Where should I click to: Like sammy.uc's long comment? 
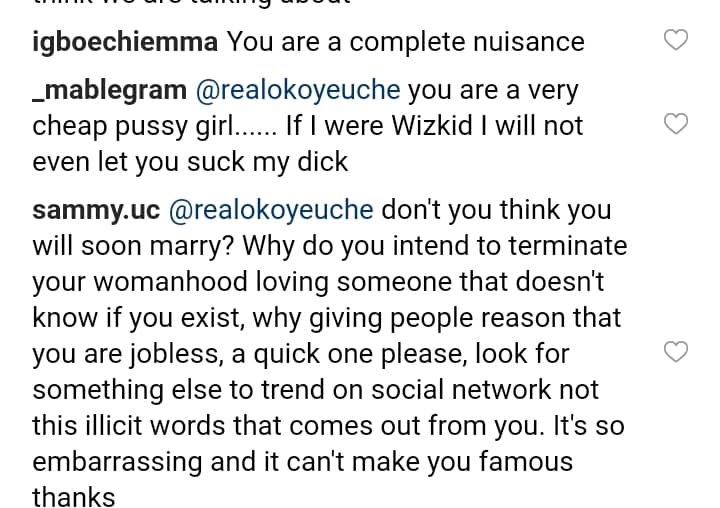coord(677,352)
